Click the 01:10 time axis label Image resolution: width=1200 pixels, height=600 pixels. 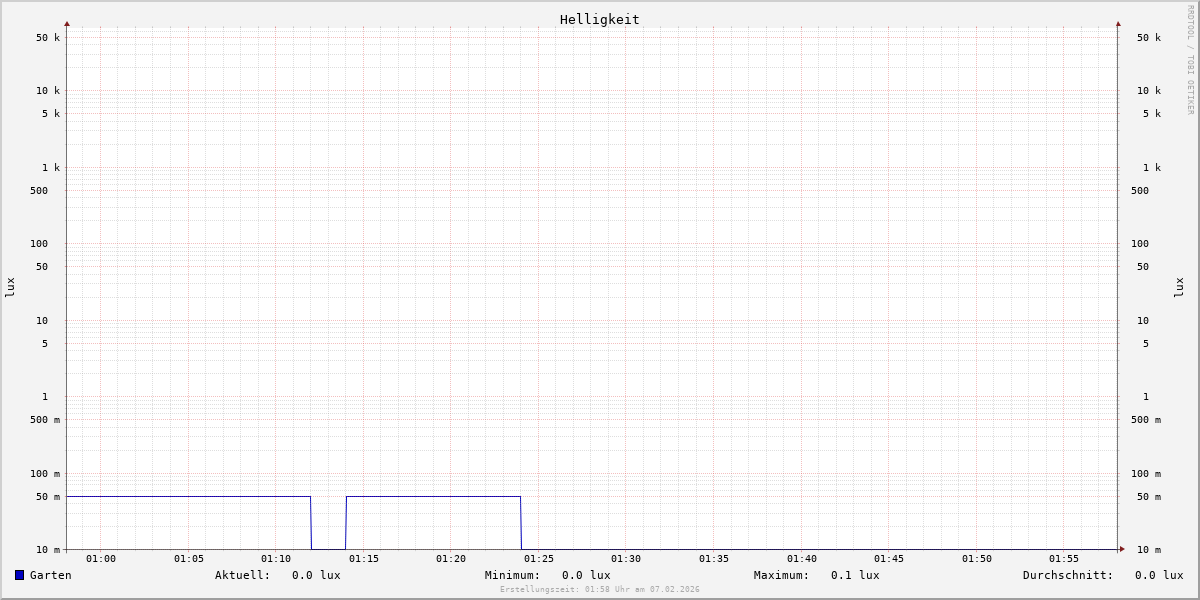coord(276,559)
